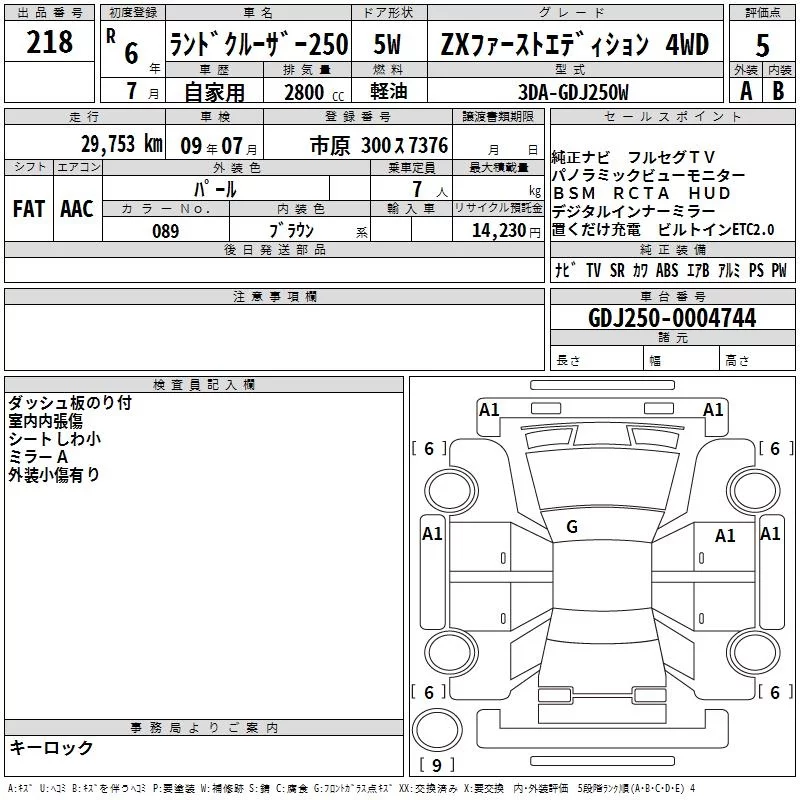Screen dimensions: 800x800
Task: Click 置くだけ充電 ビルトインETC2.0 line
Action: 663,230
